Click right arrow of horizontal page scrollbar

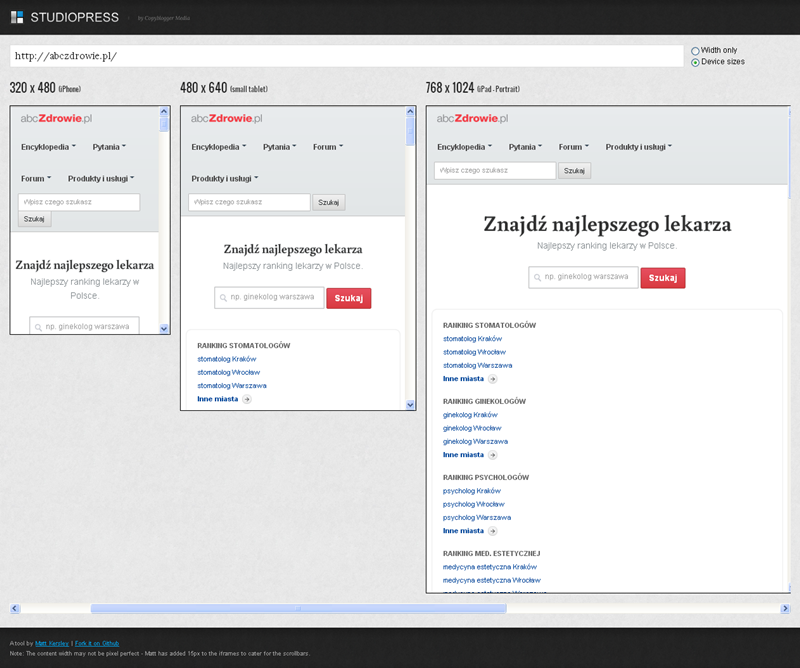(x=785, y=608)
